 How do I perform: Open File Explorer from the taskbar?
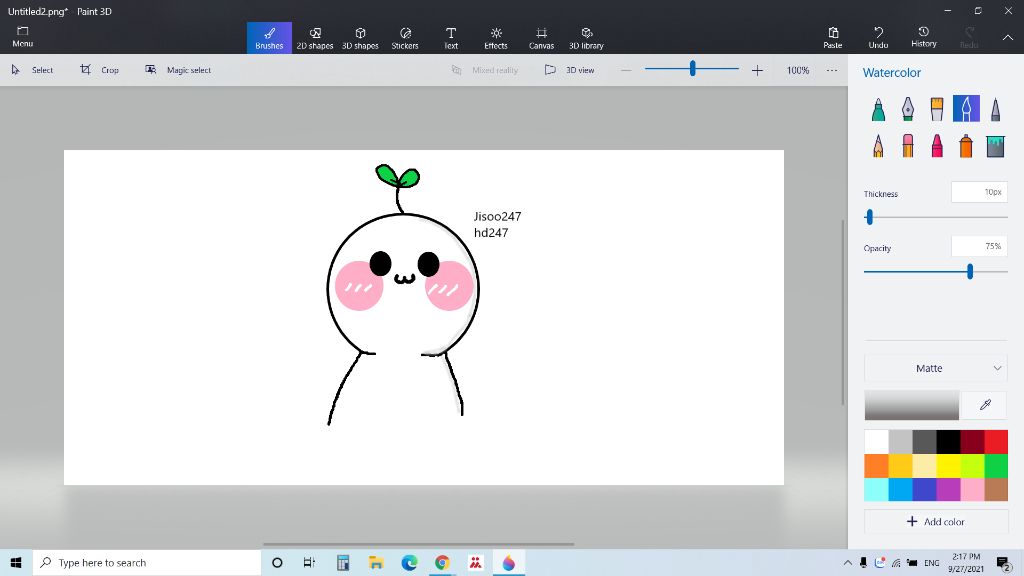pyautogui.click(x=376, y=562)
